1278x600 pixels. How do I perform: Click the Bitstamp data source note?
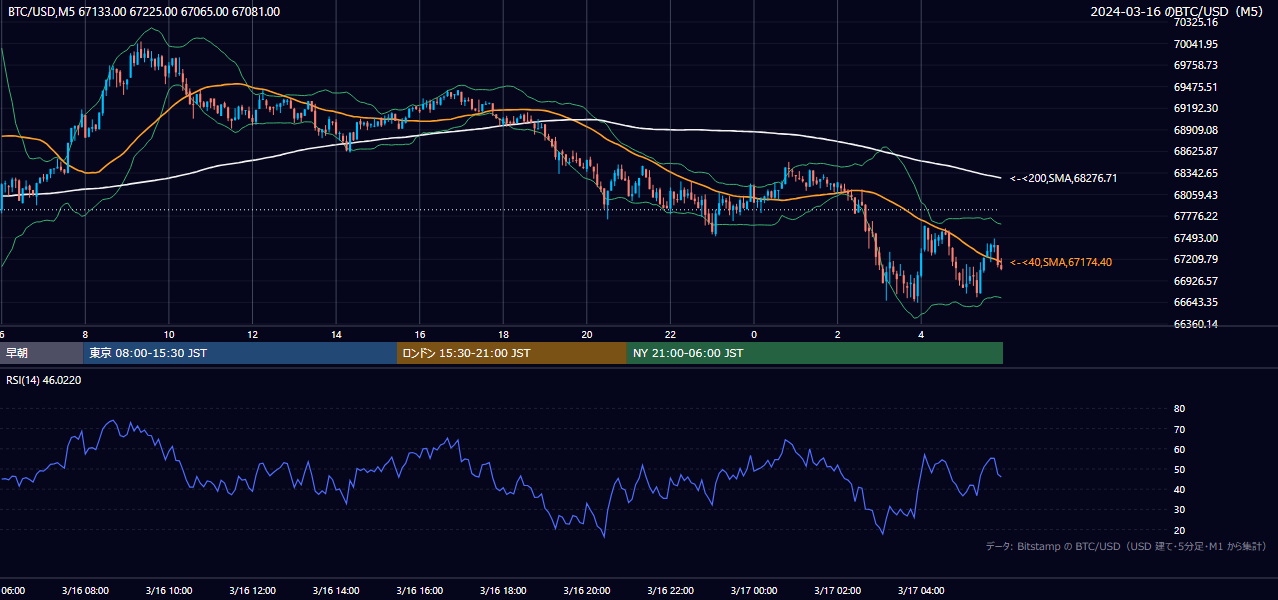[x=1126, y=547]
